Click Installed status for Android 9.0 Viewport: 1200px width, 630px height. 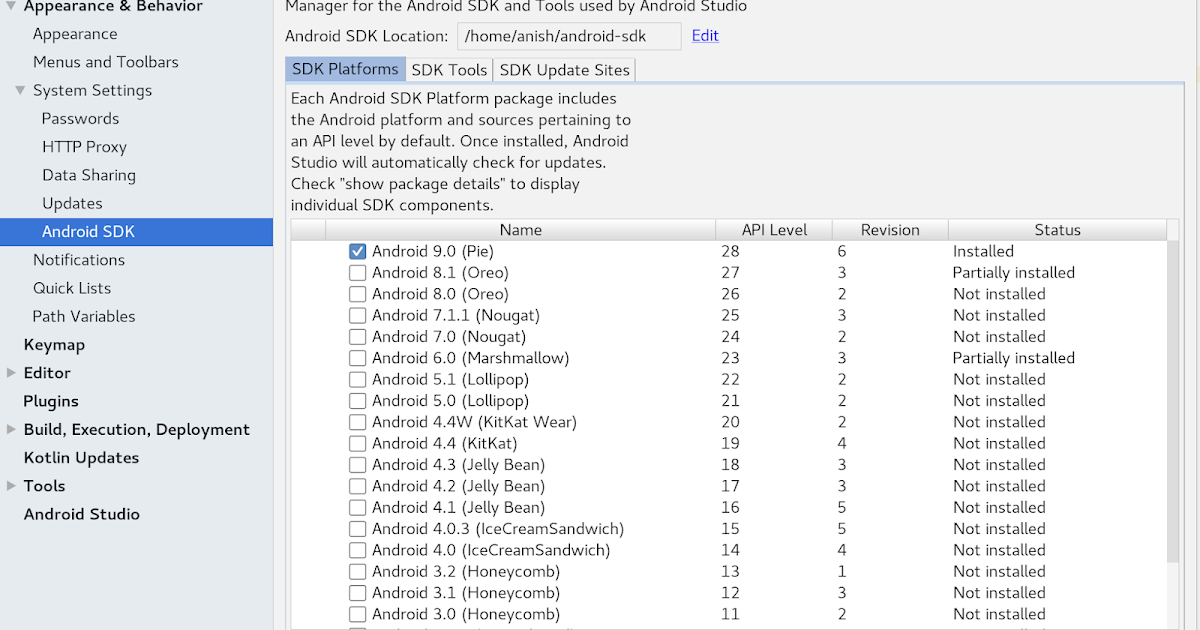[x=983, y=252]
